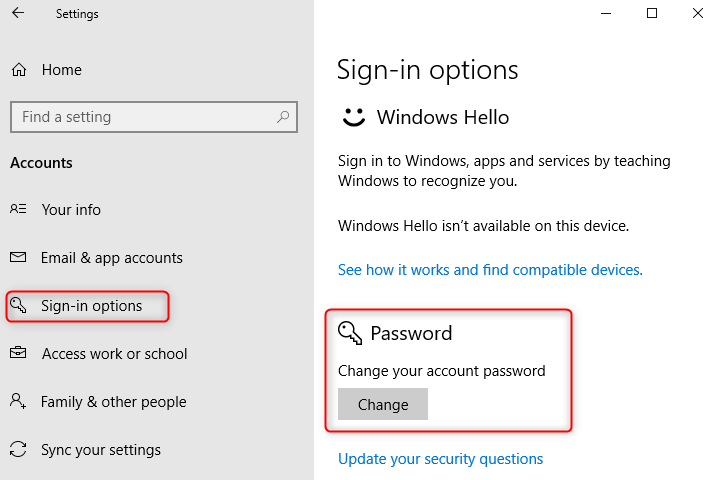Viewport: 710px width, 480px height.
Task: Open Family & other people section
Action: [113, 402]
